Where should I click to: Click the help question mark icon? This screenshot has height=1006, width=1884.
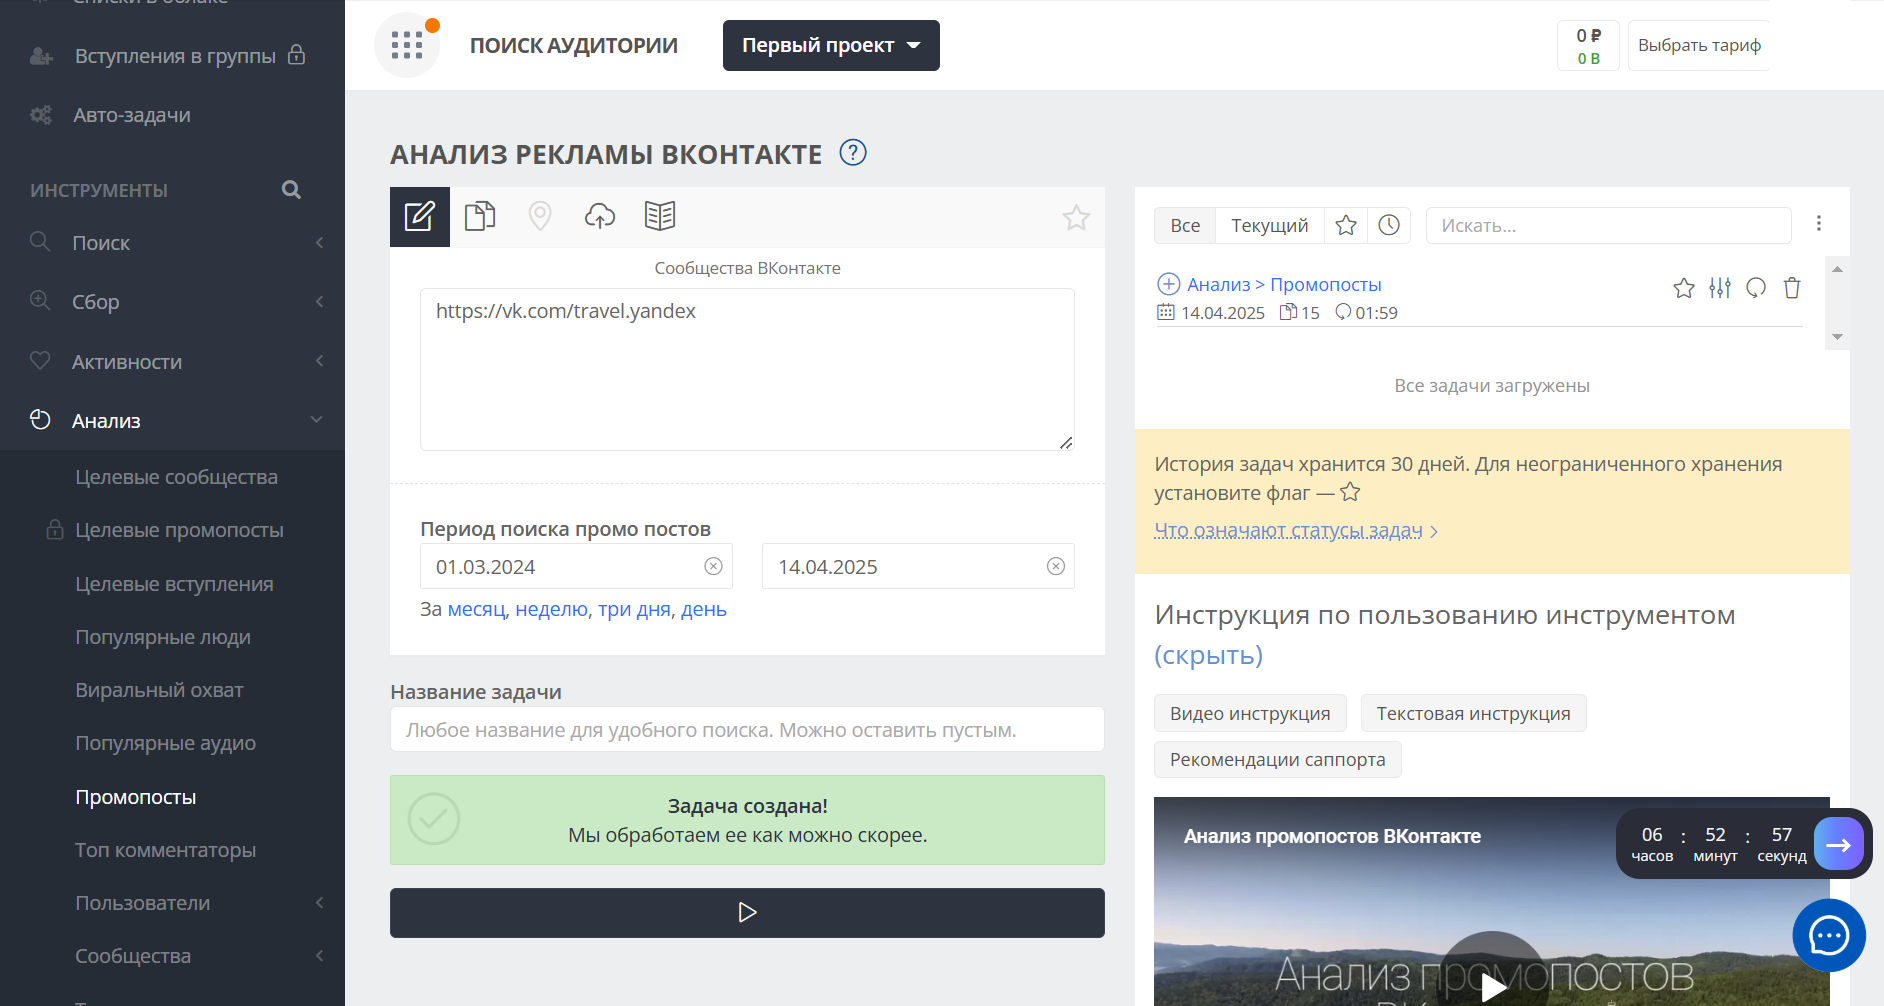click(x=853, y=153)
